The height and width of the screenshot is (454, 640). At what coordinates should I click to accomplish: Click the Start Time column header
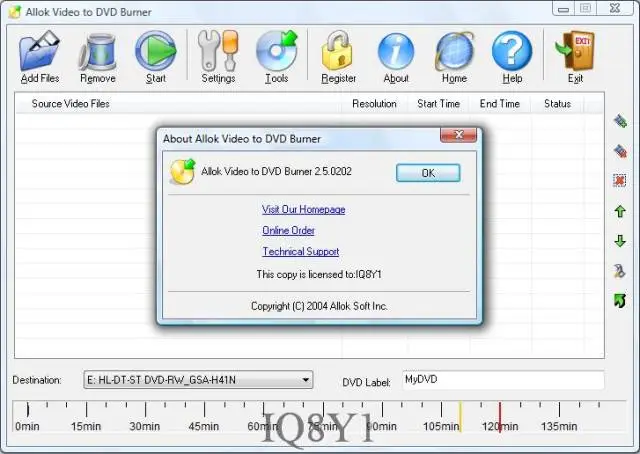(438, 104)
